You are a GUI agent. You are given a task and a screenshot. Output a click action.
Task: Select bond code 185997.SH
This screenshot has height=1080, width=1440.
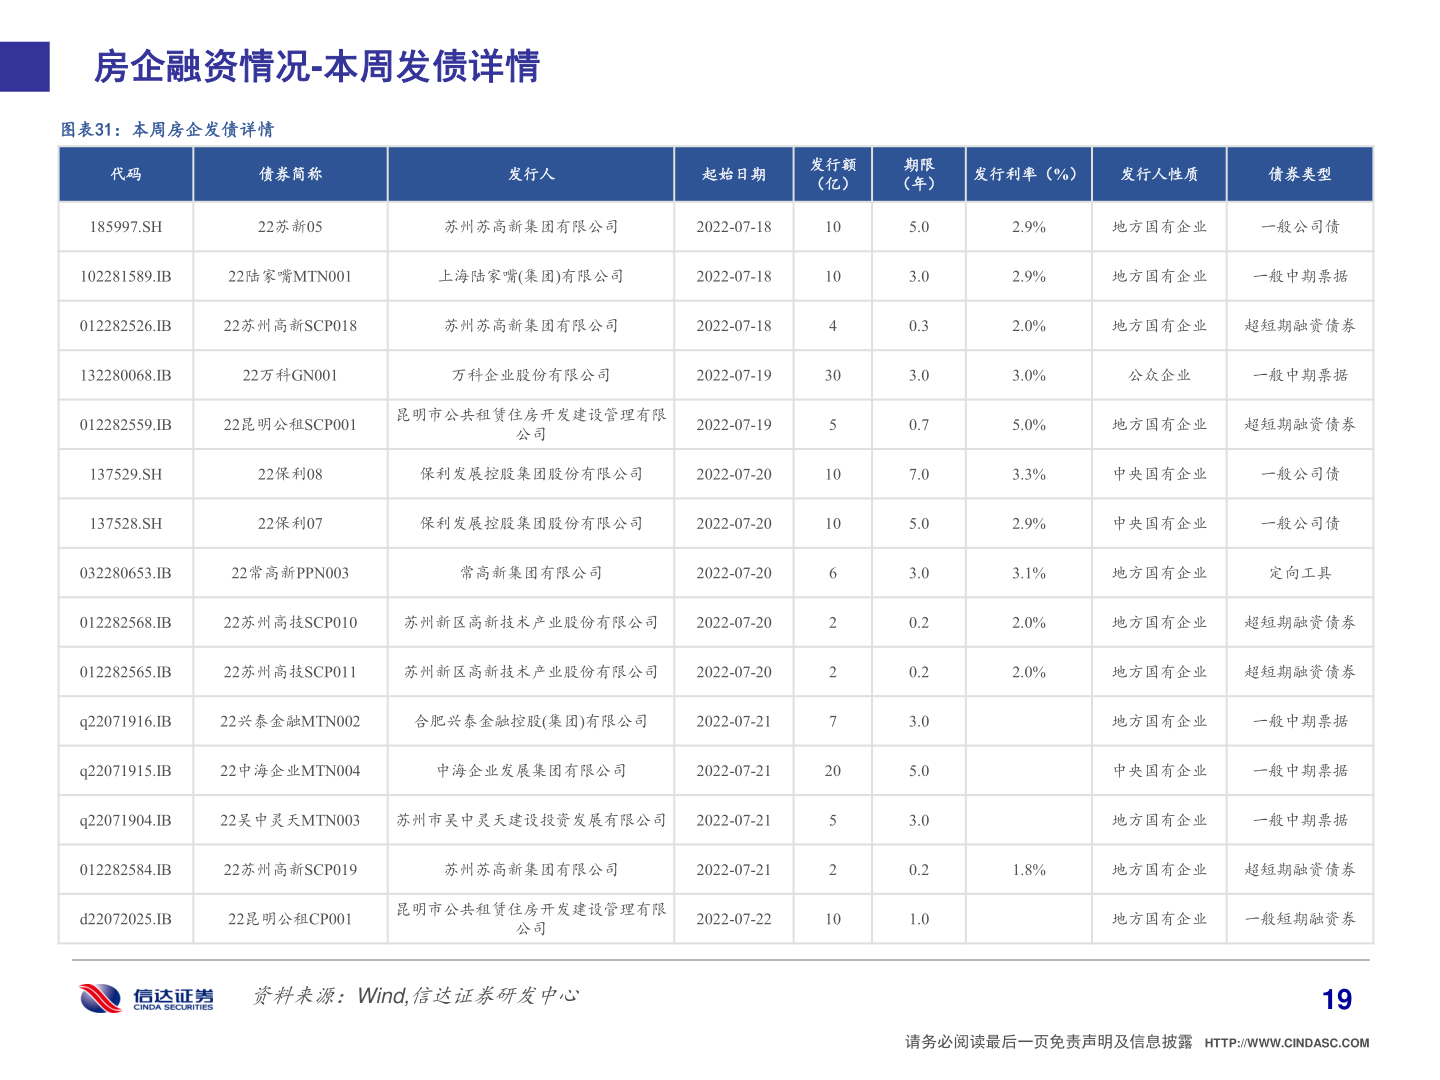click(127, 226)
